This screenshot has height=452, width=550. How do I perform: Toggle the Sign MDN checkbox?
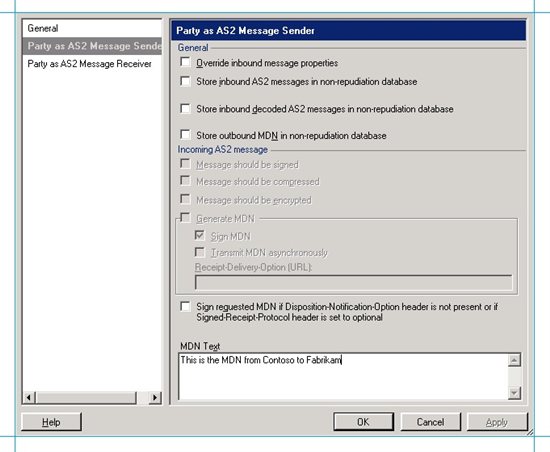(200, 235)
